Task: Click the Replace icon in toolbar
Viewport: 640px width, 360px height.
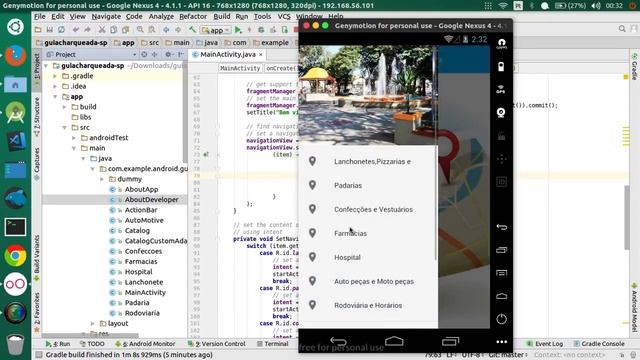Action: pyautogui.click(x=152, y=30)
